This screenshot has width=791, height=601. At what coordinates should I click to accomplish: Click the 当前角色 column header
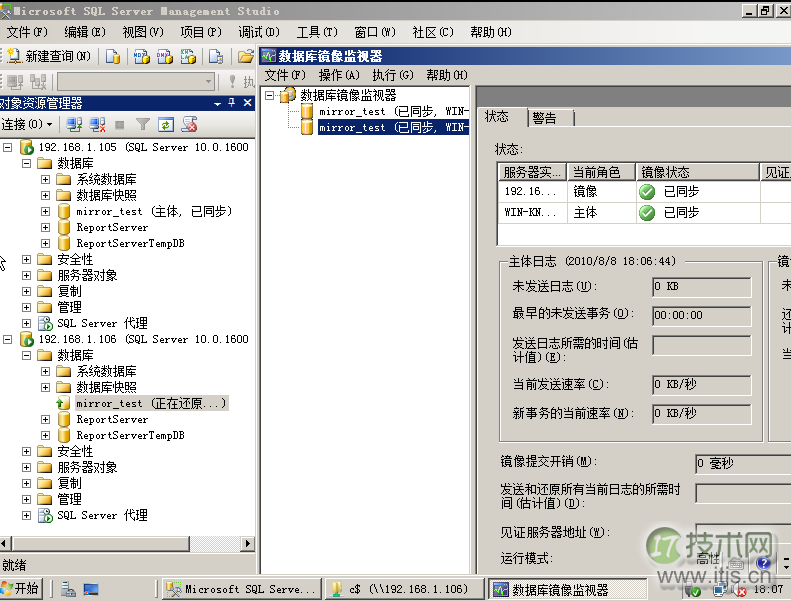tap(601, 172)
